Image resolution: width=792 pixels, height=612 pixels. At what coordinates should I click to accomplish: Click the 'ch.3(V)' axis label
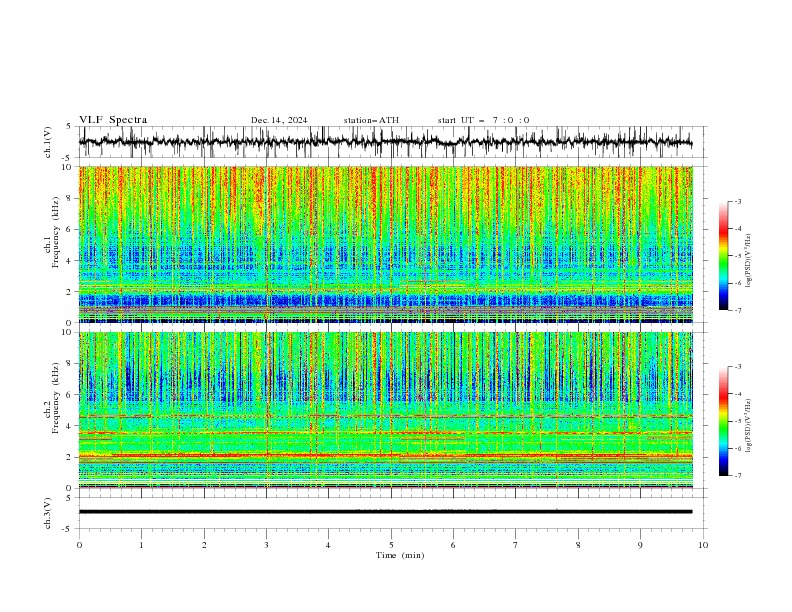tap(48, 513)
